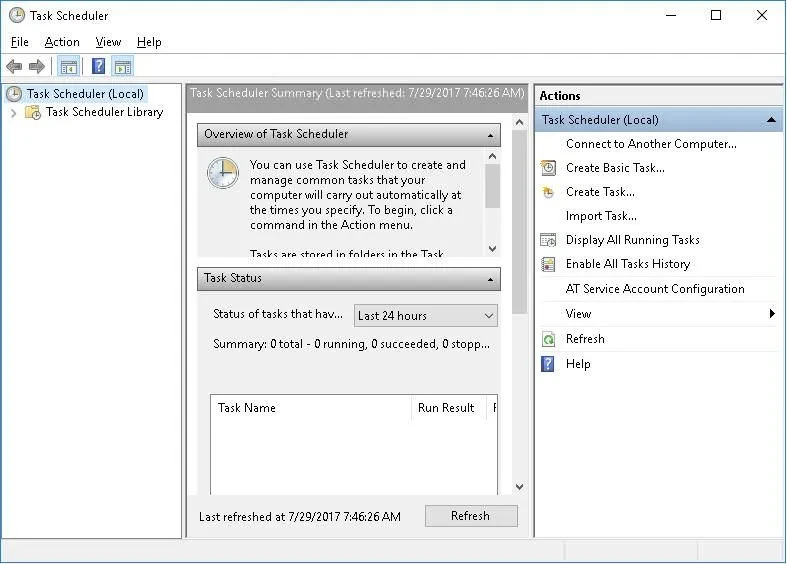Viewport: 787px width, 564px height.
Task: Click the Run Result column header
Action: point(446,408)
